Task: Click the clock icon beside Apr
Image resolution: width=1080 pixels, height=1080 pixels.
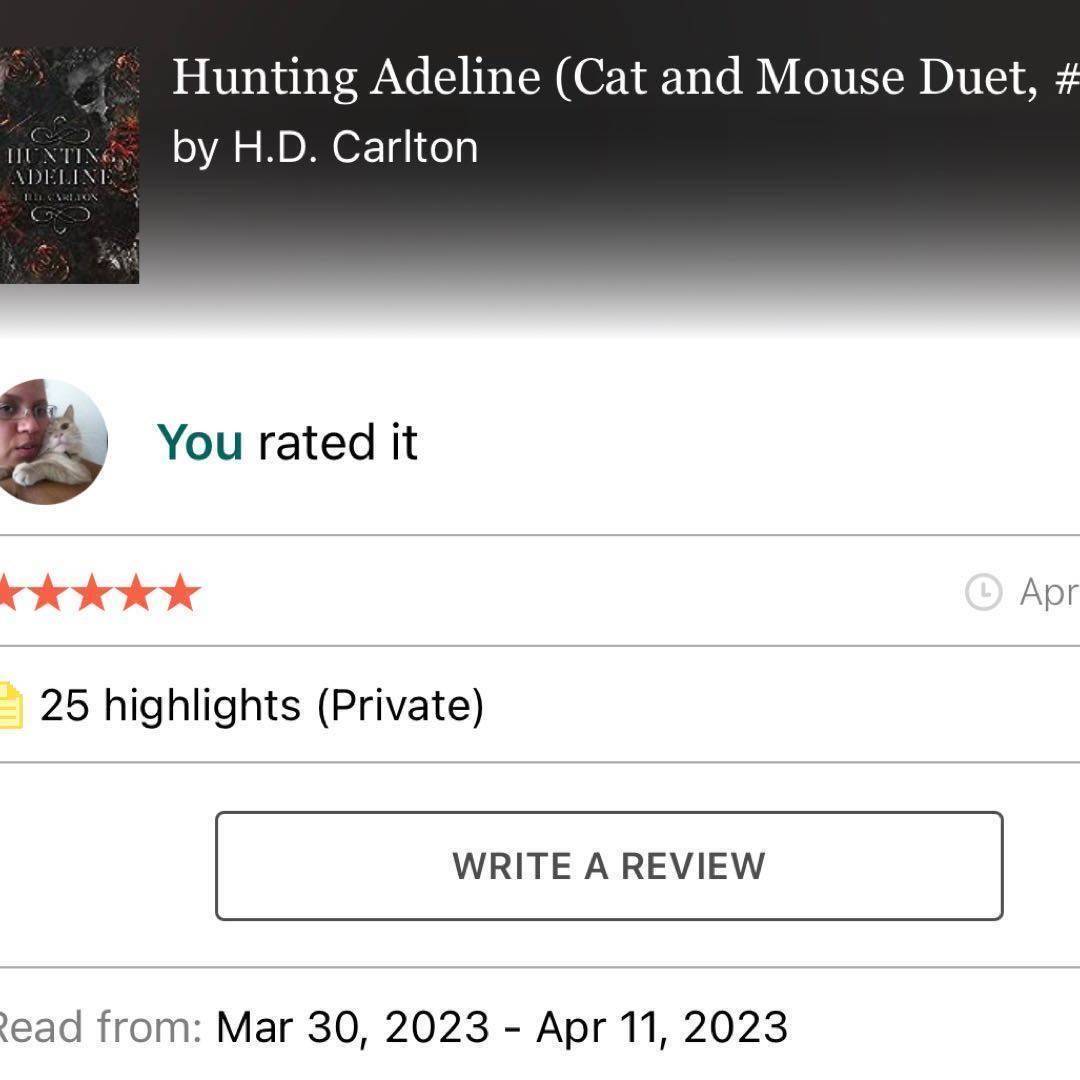Action: [983, 593]
